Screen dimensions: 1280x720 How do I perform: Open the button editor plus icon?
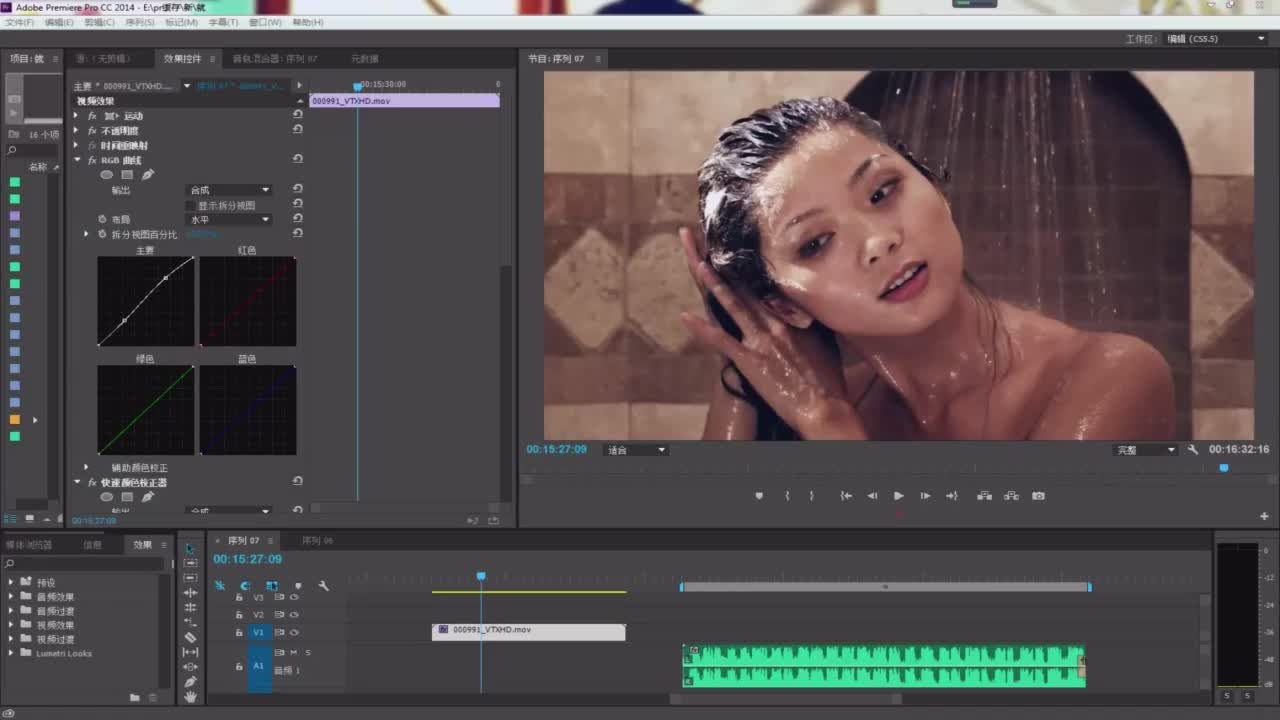pos(1264,516)
